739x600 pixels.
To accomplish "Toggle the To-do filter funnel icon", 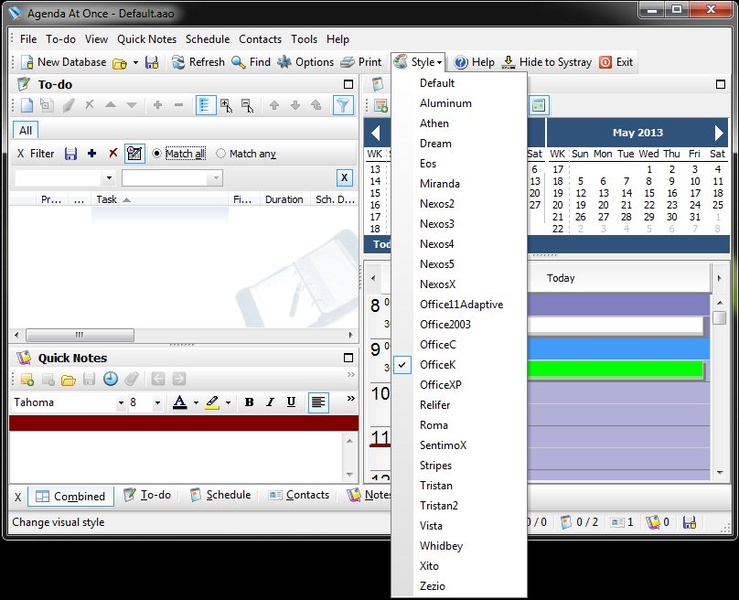I will 343,105.
